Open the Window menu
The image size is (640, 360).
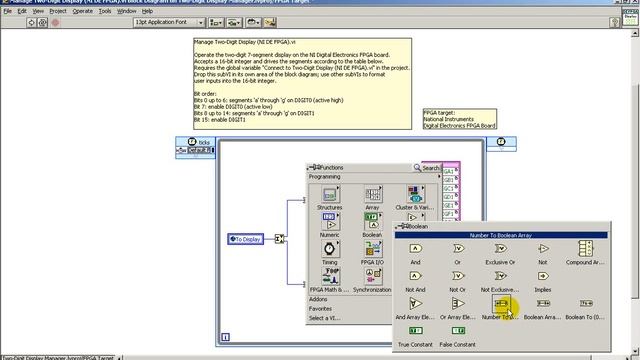click(x=127, y=11)
